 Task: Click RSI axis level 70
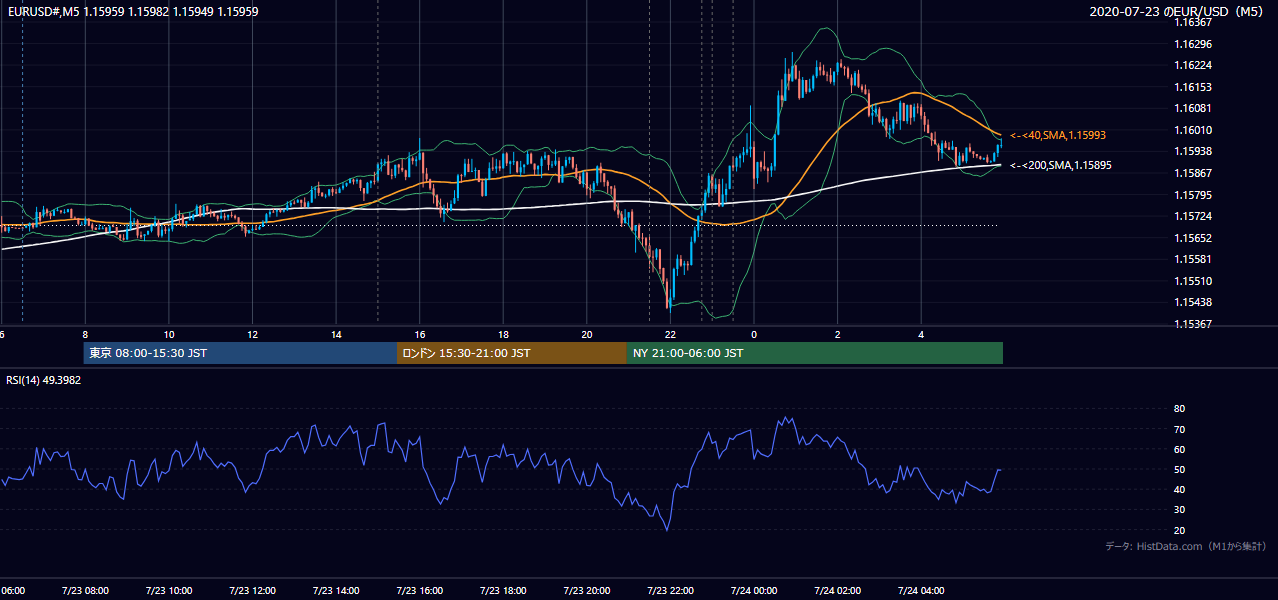click(x=1179, y=429)
